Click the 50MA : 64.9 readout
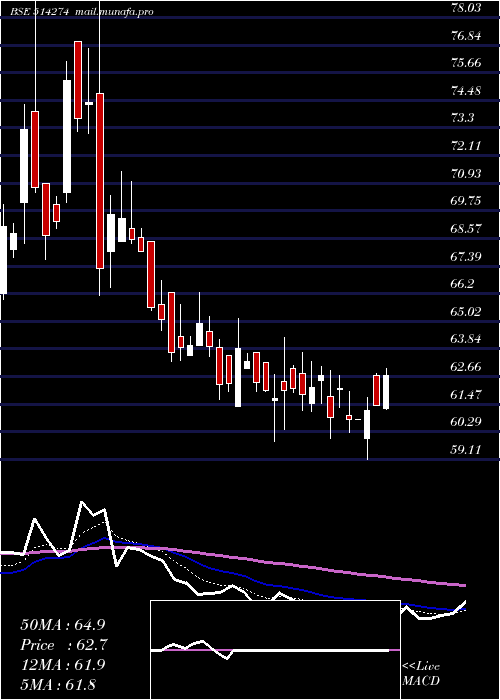 63,625
